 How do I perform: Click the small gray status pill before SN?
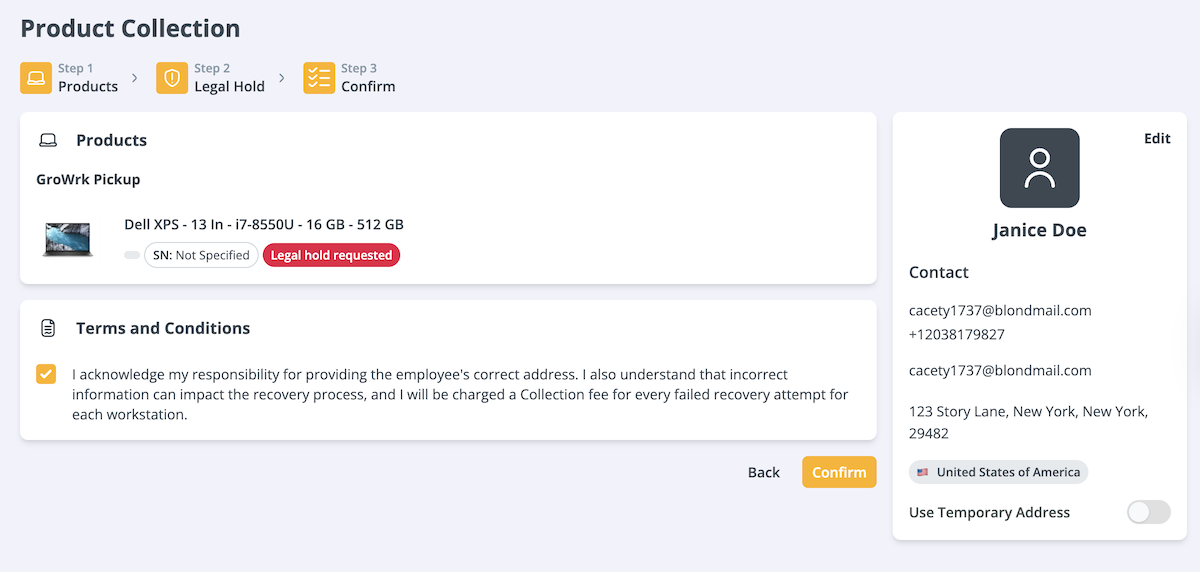pos(132,256)
